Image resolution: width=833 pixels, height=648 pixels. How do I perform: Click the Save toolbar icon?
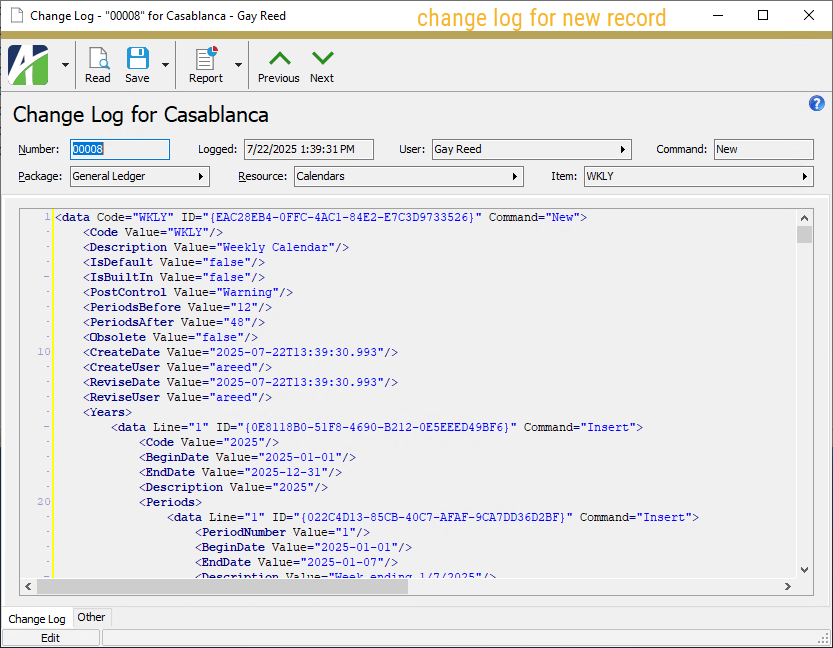coord(137,65)
